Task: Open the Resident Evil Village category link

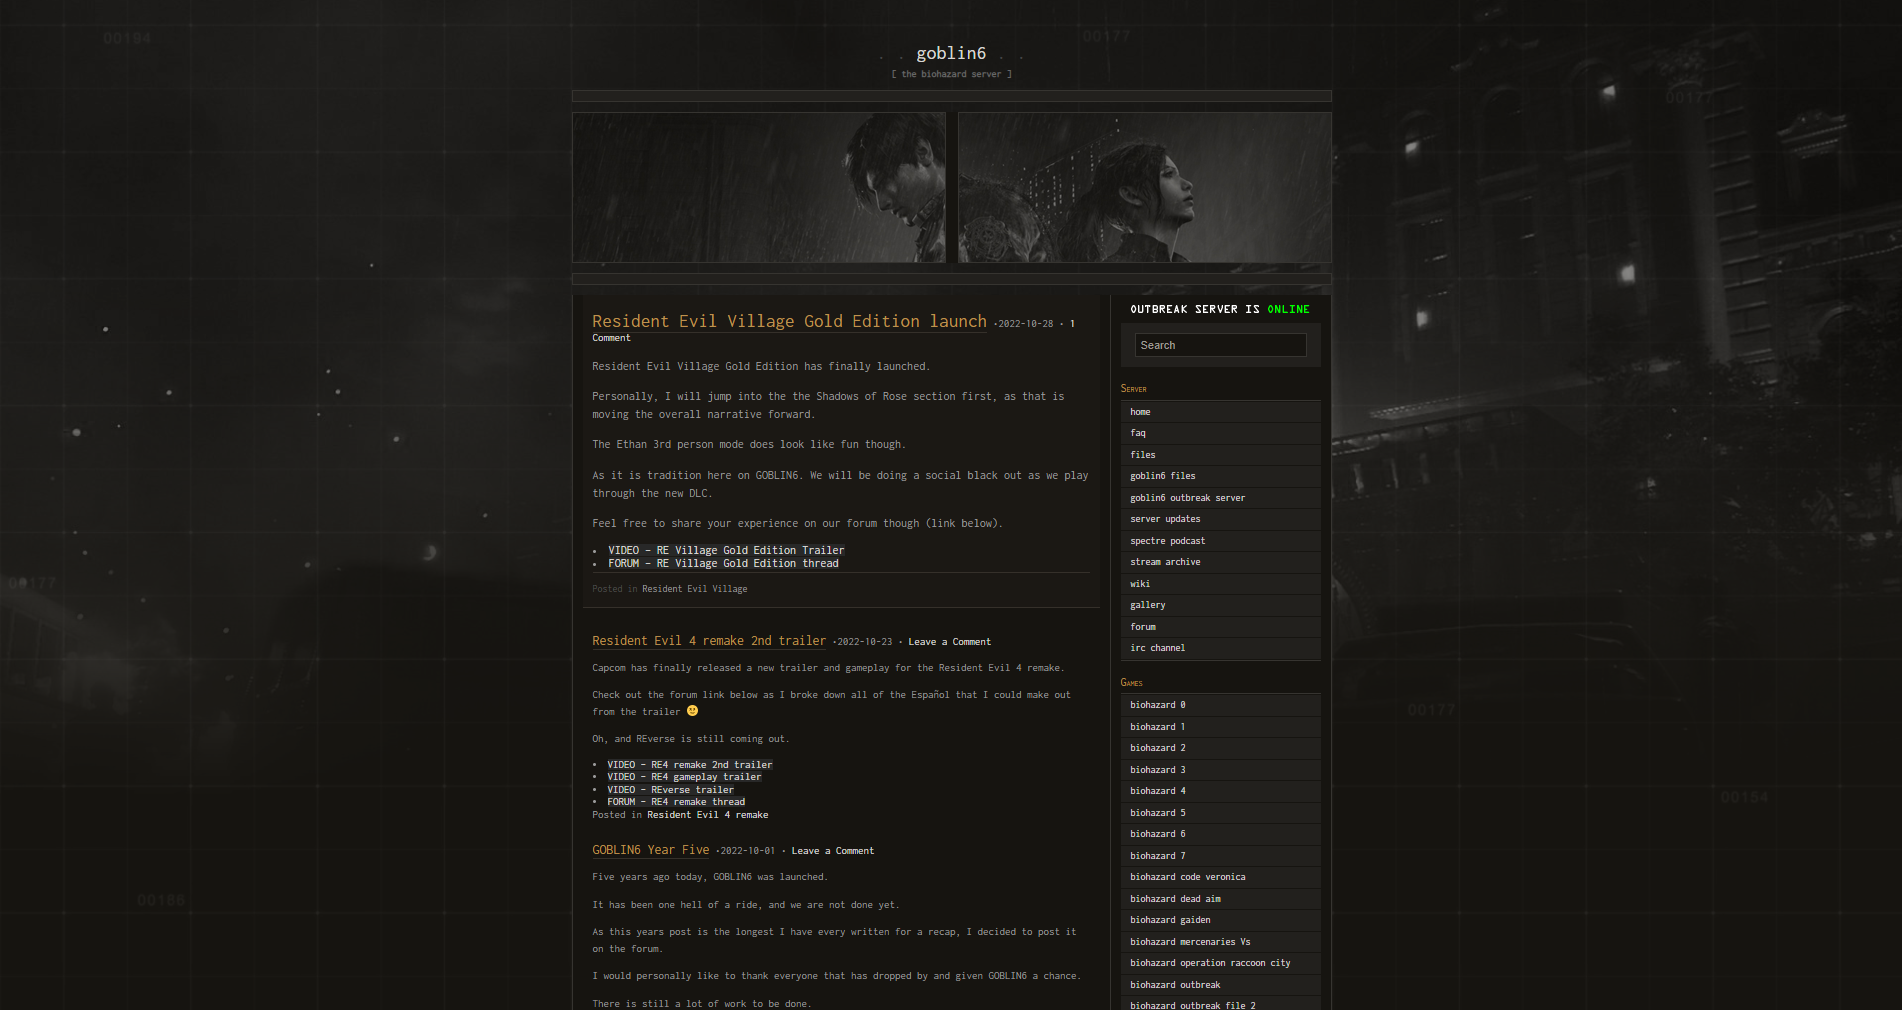Action: coord(694,589)
